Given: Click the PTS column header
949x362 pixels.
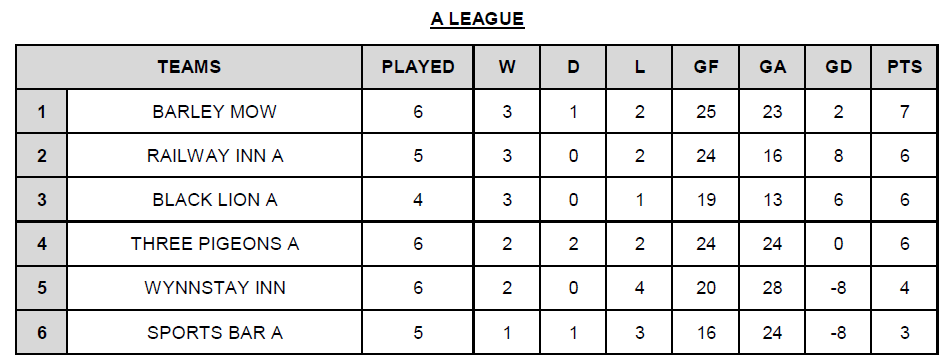Looking at the screenshot, I should [904, 67].
